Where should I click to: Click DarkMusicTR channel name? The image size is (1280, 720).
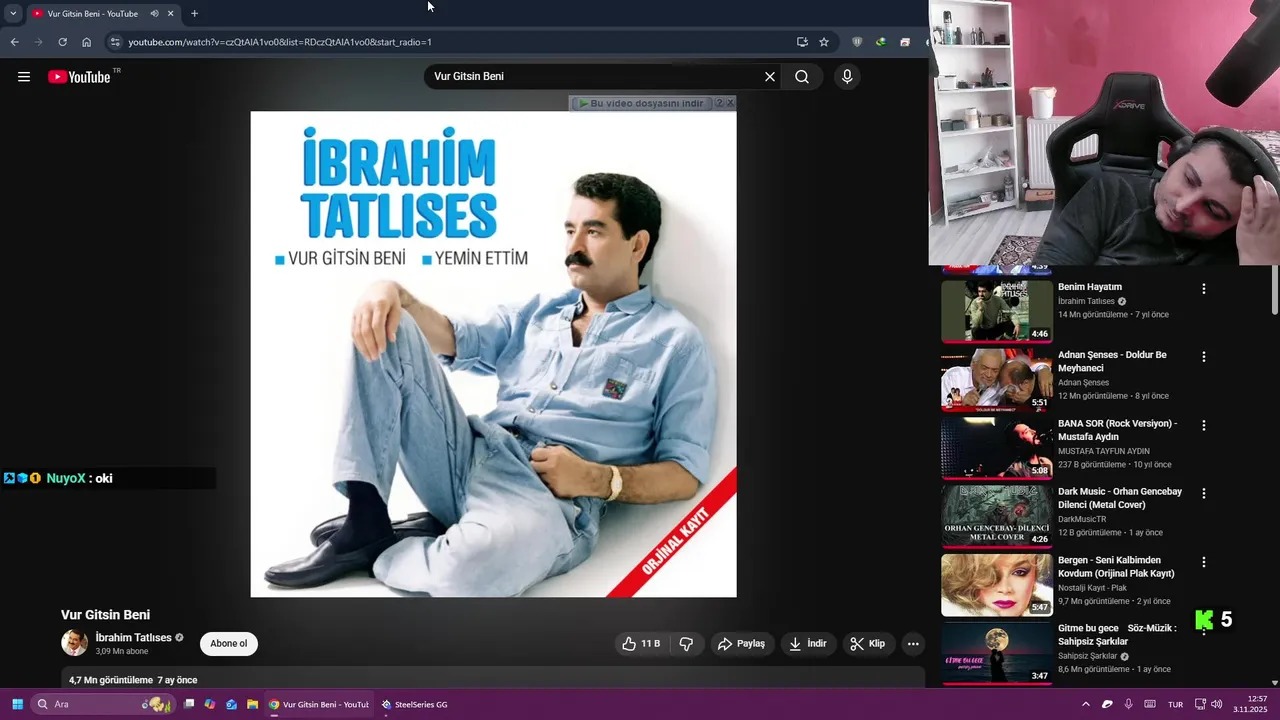tap(1082, 519)
